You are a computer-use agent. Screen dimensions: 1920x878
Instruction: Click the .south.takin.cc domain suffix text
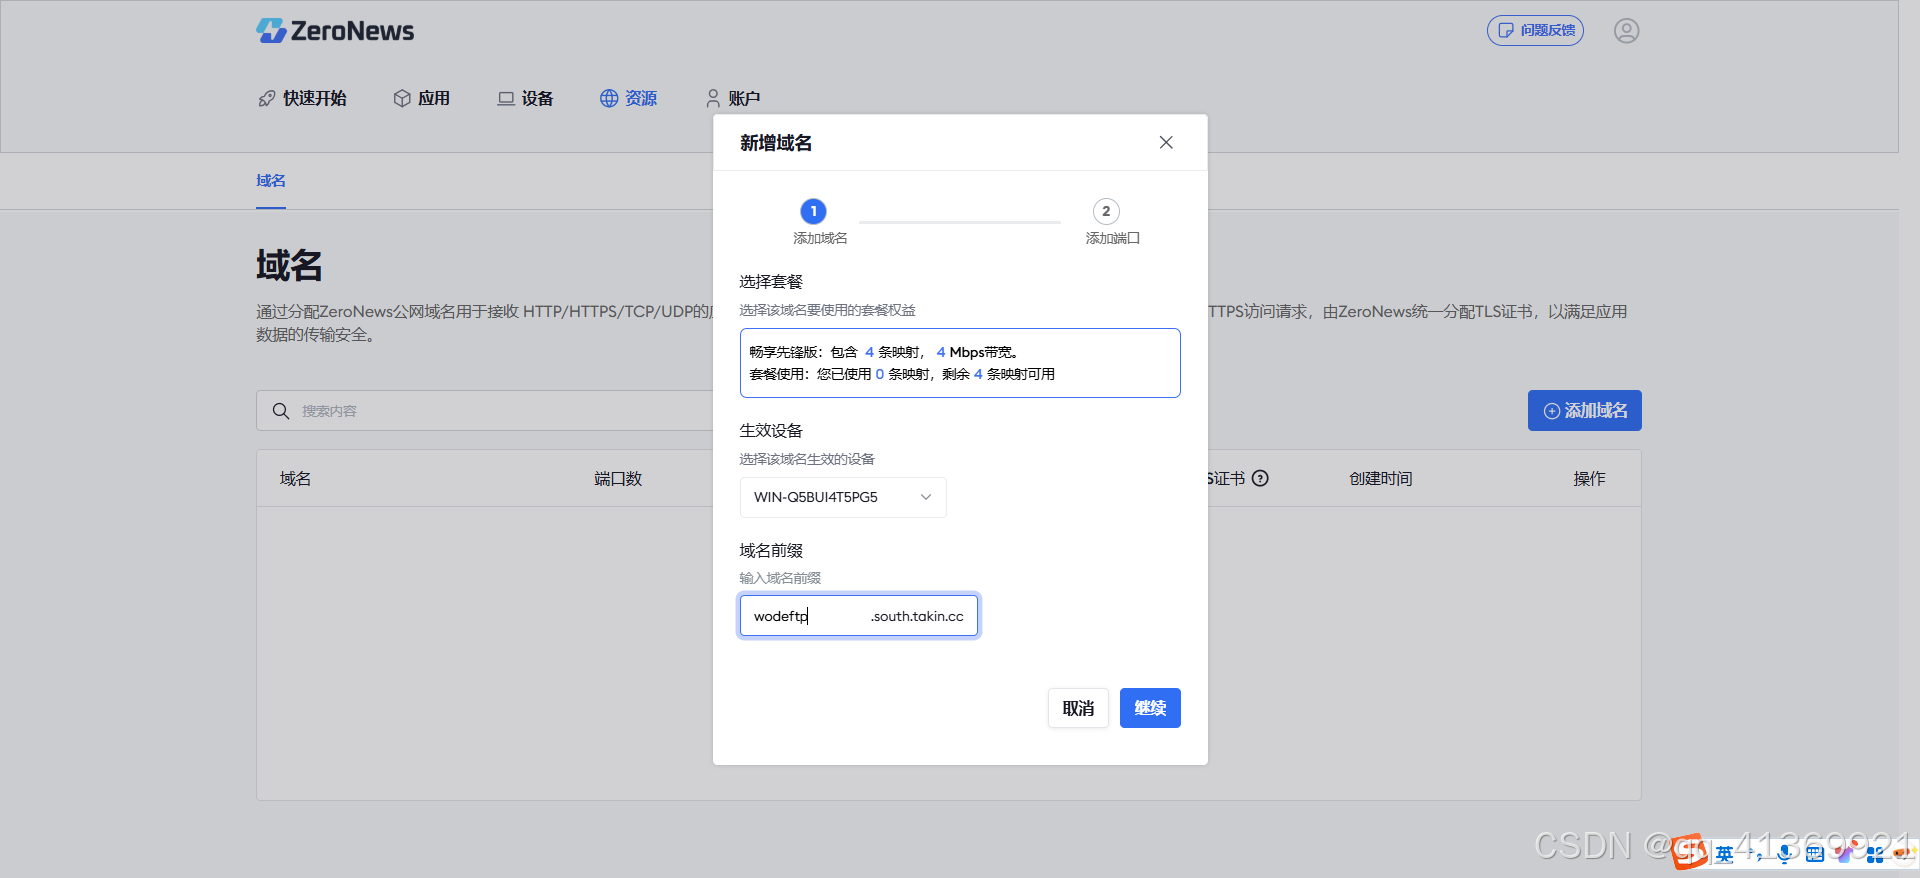pos(917,616)
